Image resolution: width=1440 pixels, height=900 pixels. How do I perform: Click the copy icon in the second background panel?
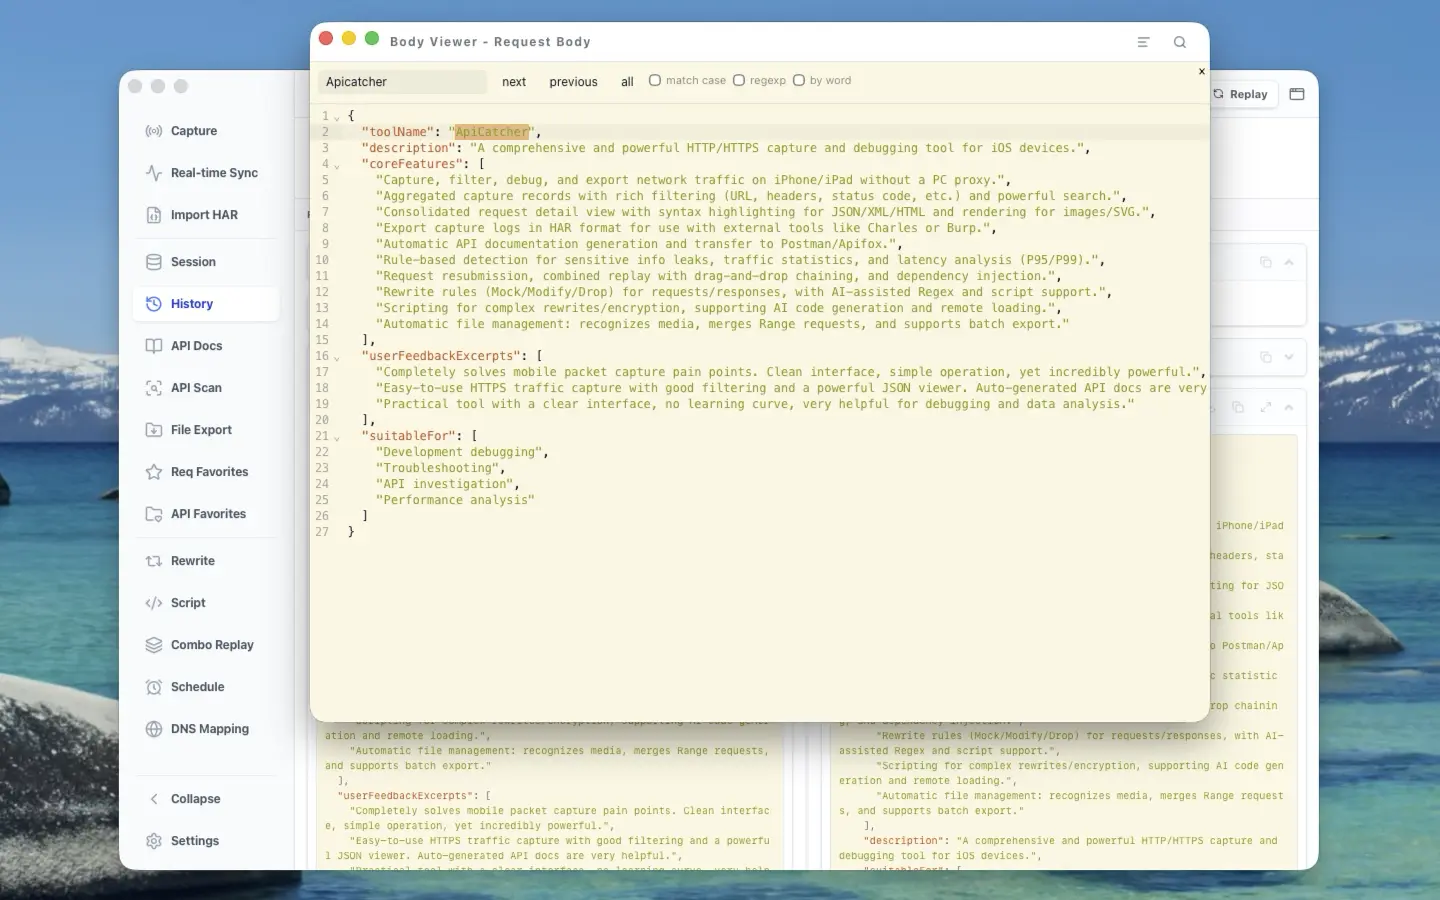point(1265,357)
